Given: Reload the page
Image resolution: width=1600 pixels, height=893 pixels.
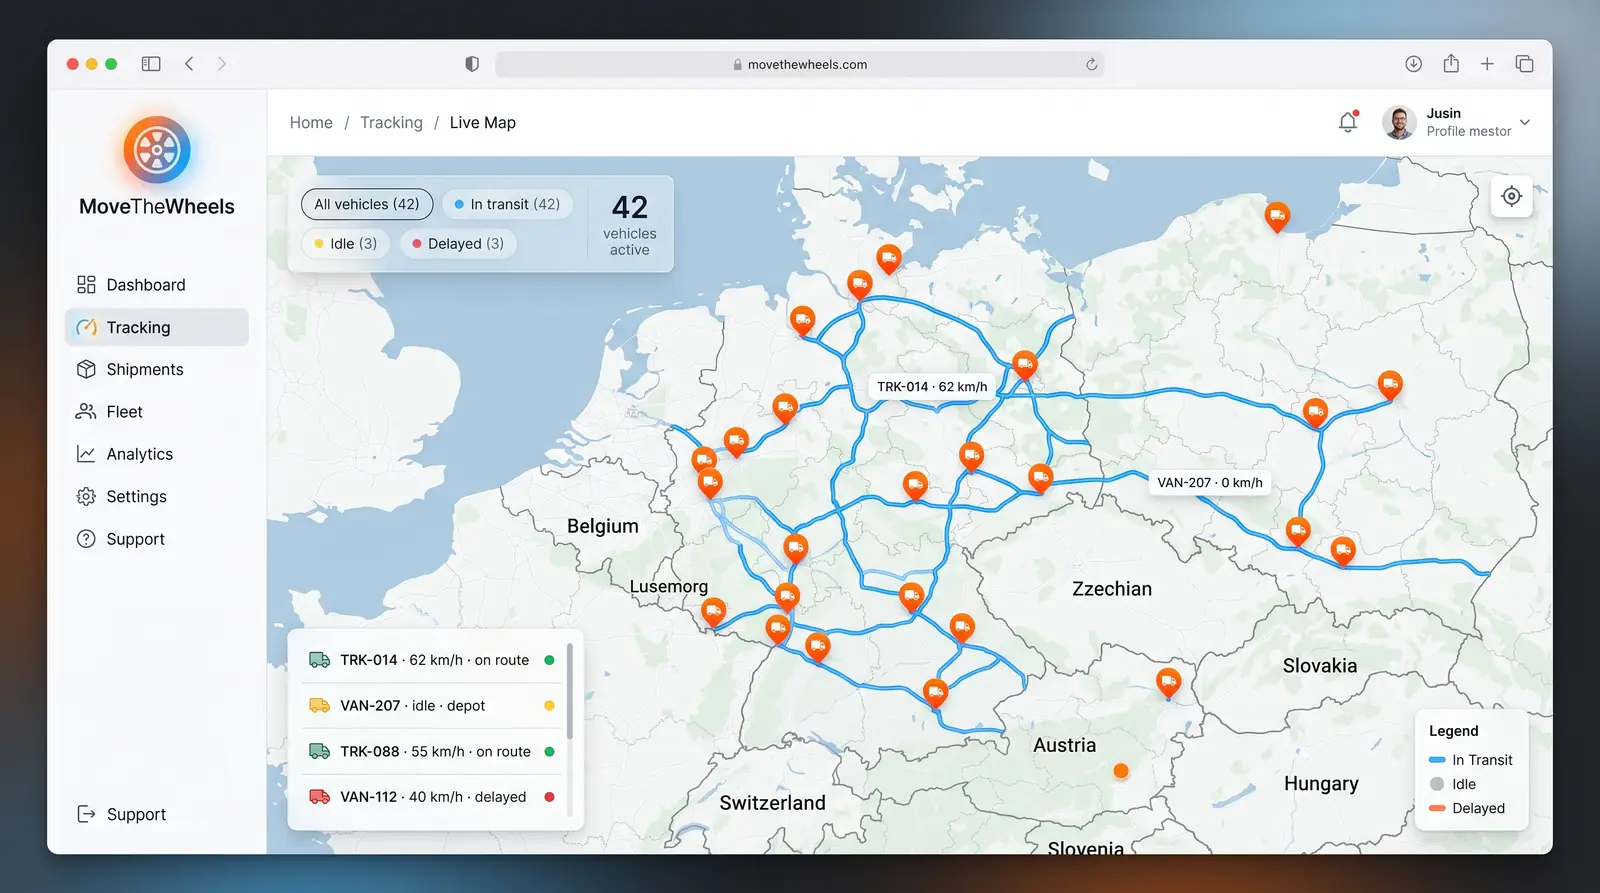Looking at the screenshot, I should coord(1091,64).
